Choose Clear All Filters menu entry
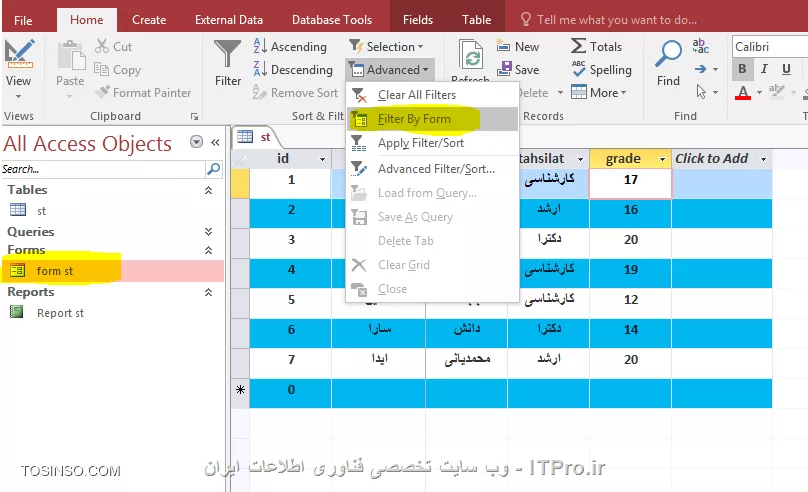This screenshot has width=808, height=492. pyautogui.click(x=433, y=95)
